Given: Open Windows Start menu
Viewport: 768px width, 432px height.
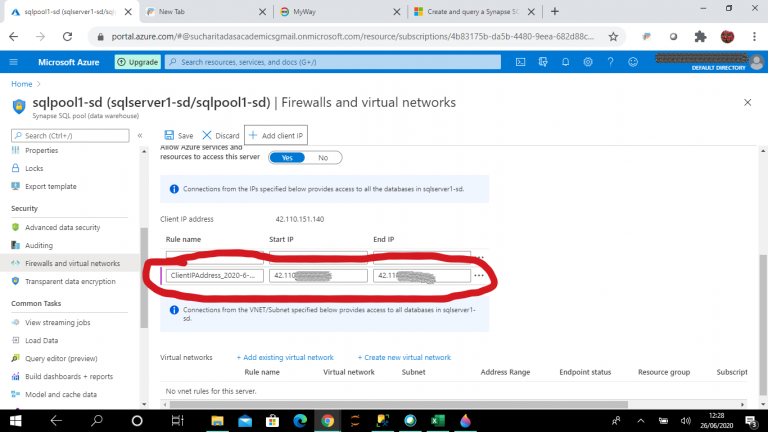Looking at the screenshot, I should [15, 421].
